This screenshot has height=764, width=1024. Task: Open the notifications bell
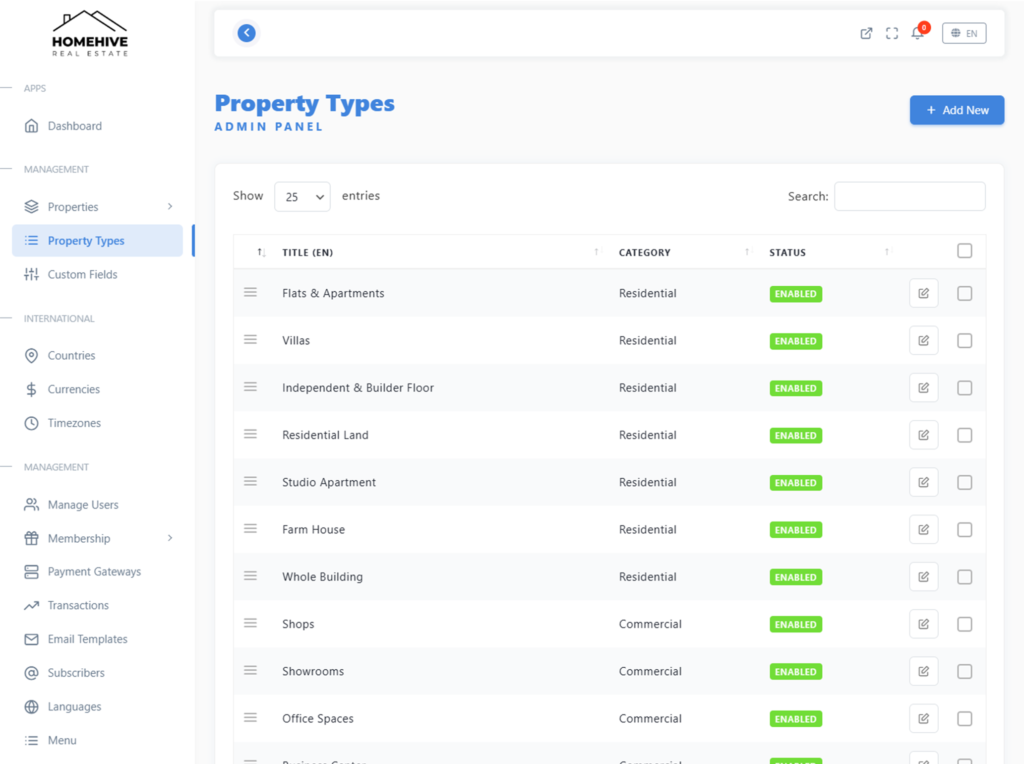(917, 33)
